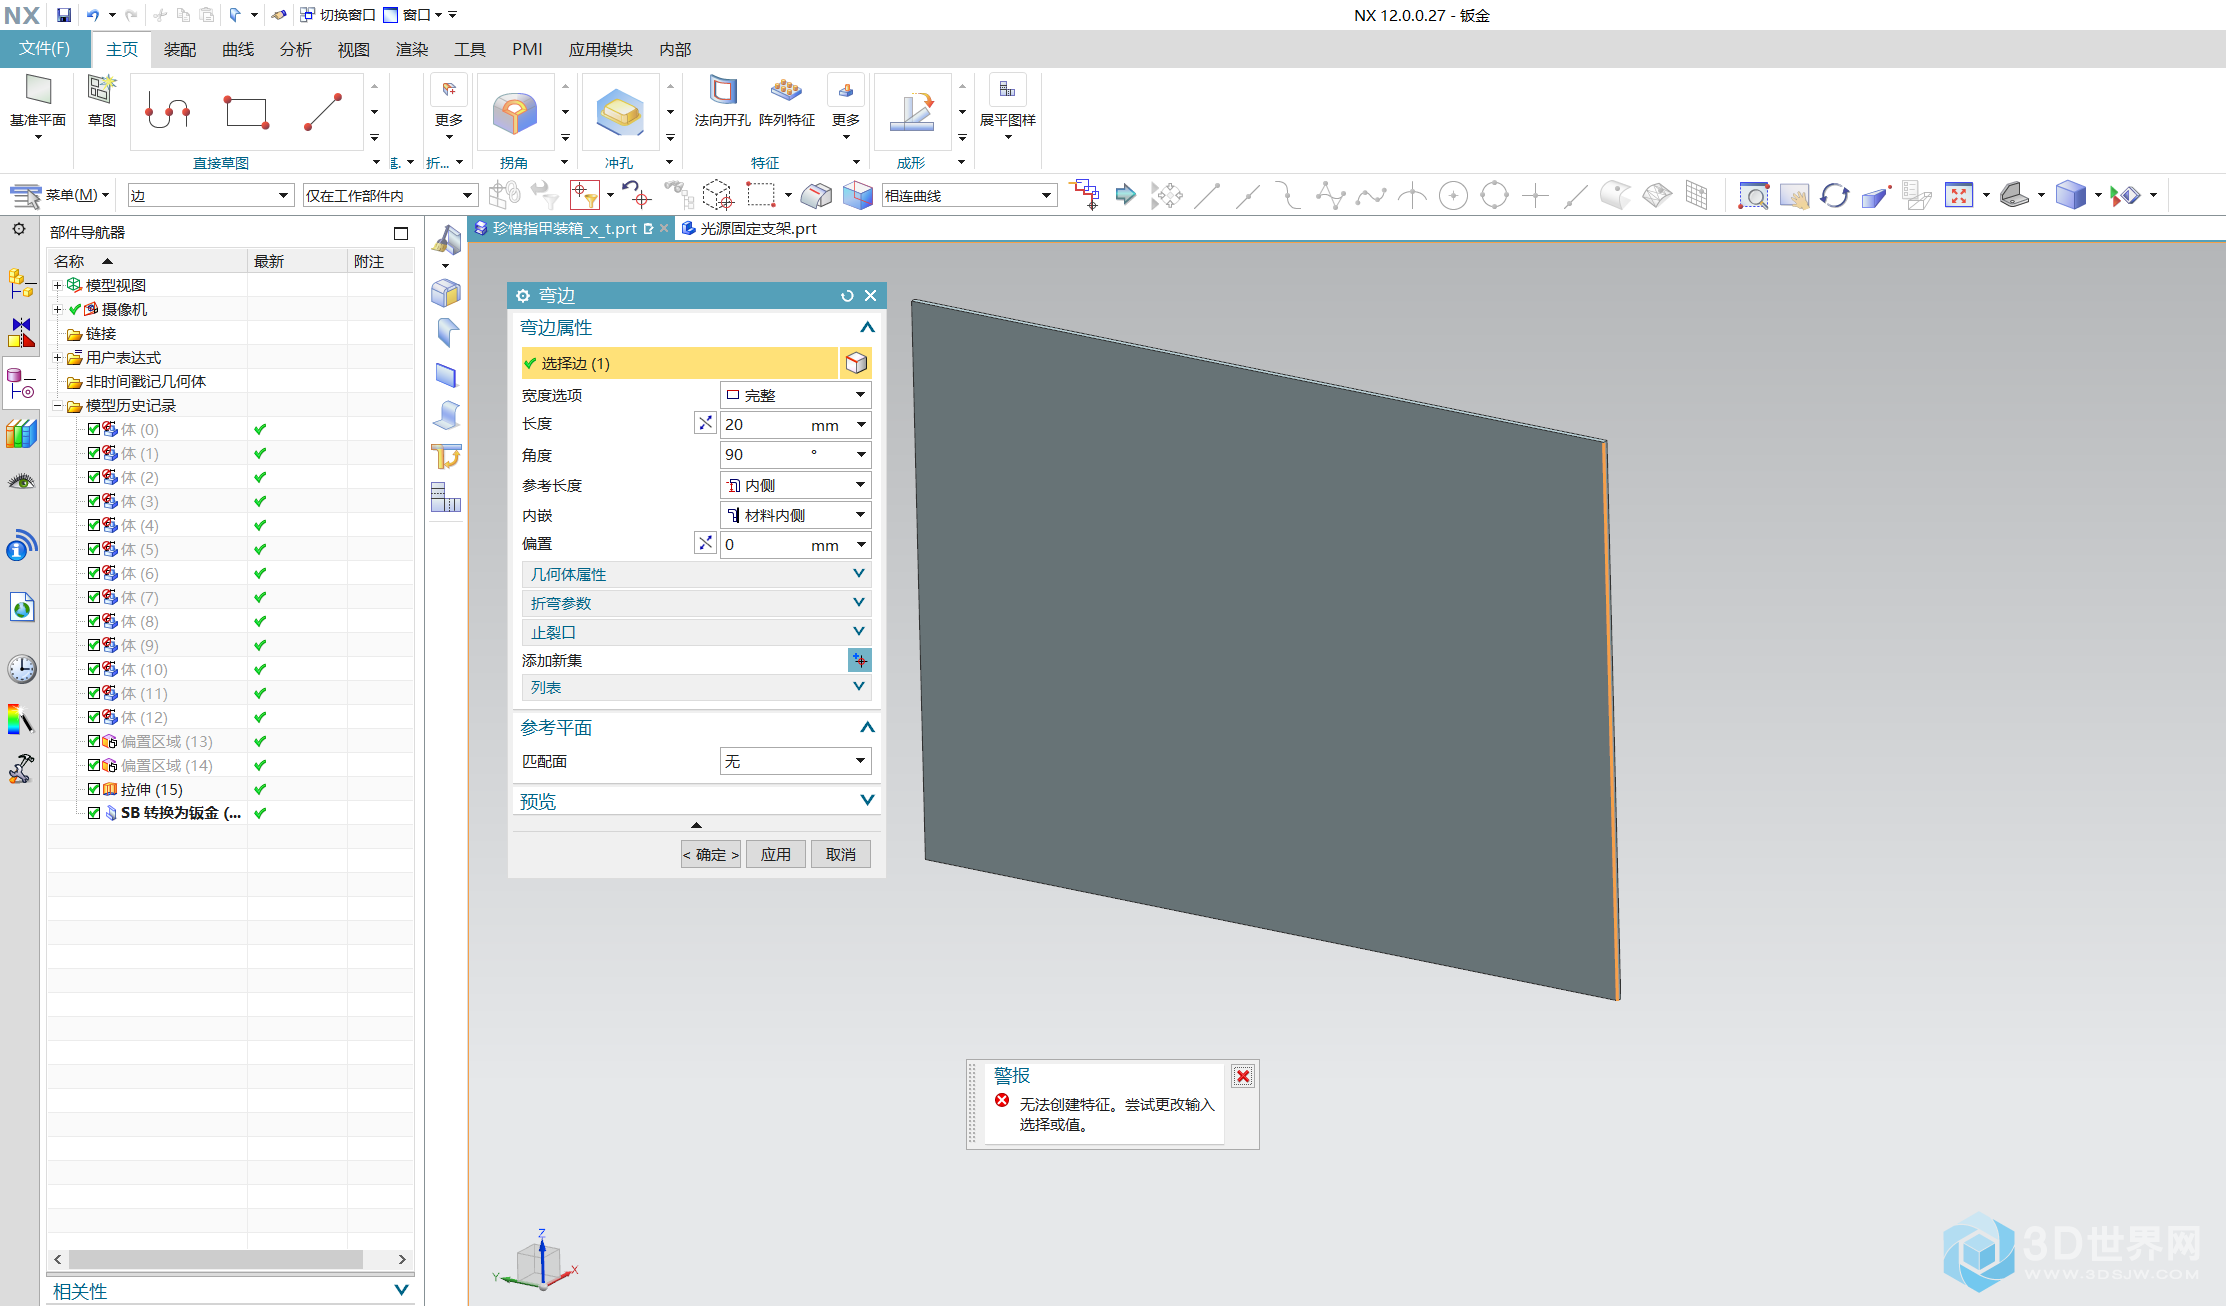Uncheck the 体 (9) feature checkbox

94,645
